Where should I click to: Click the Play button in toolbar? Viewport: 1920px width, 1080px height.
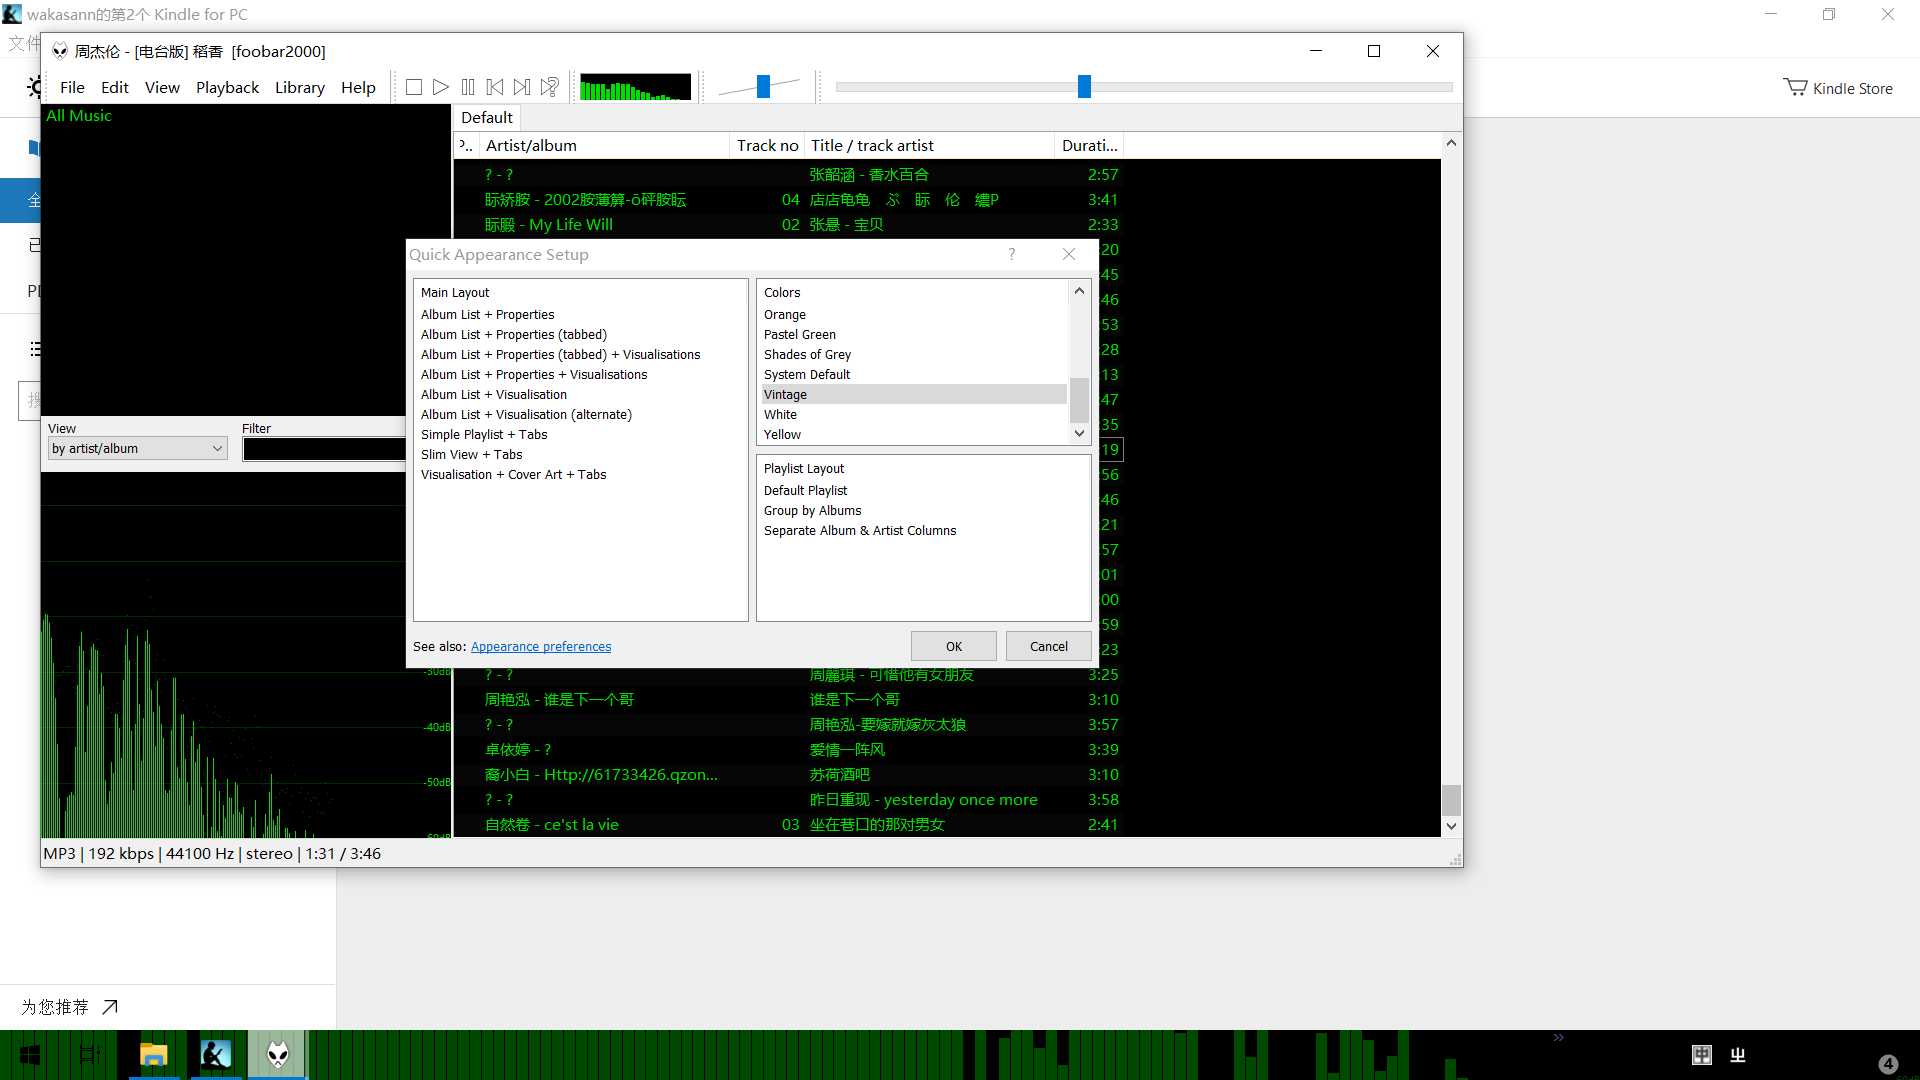440,87
